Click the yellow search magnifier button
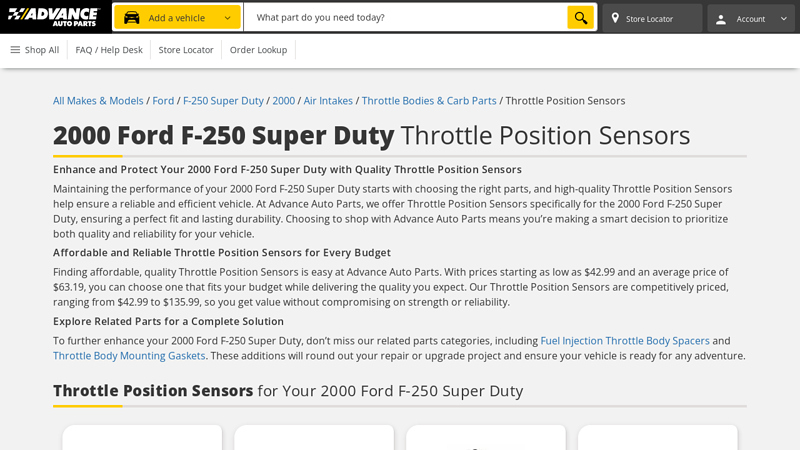This screenshot has height=450, width=800. click(580, 18)
